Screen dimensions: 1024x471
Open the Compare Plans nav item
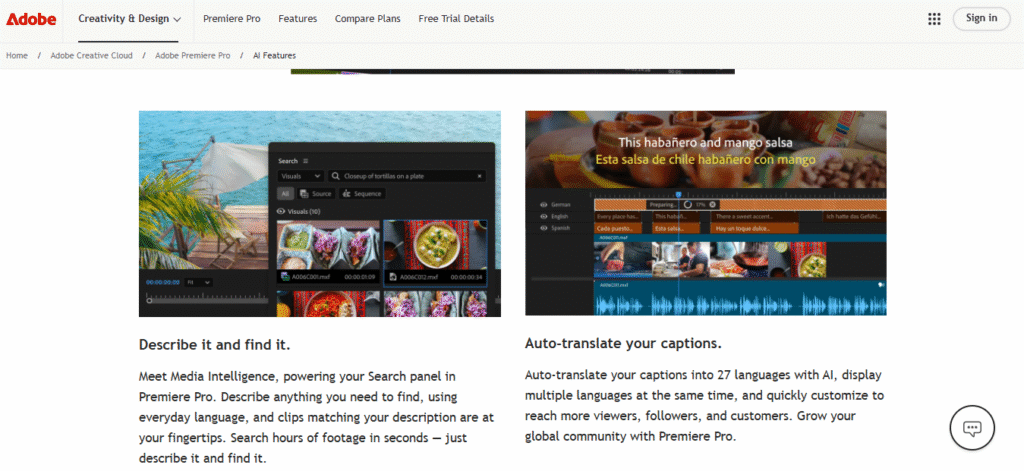pyautogui.click(x=368, y=19)
